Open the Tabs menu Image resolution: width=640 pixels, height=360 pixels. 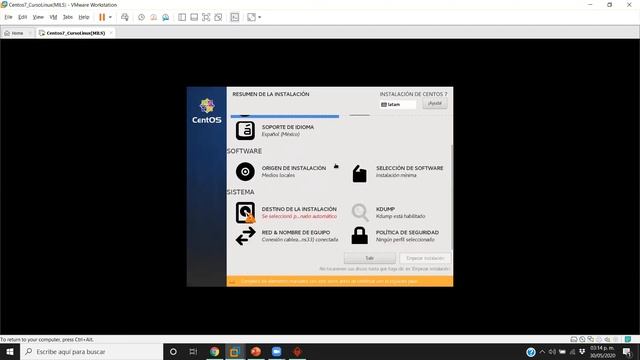(x=68, y=17)
